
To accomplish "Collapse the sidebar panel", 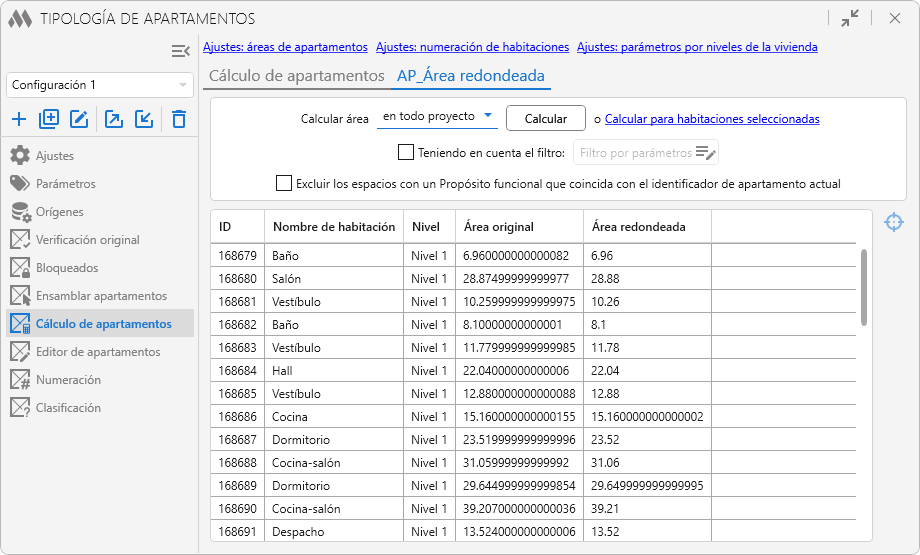I will (x=180, y=51).
